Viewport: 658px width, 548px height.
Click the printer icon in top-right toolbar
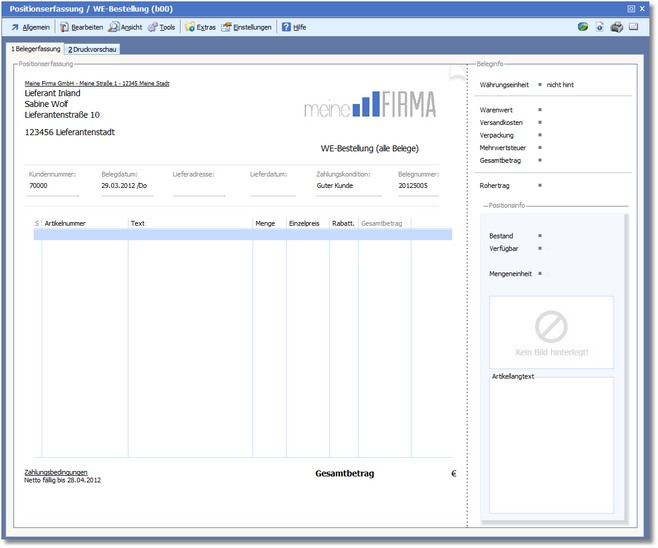pyautogui.click(x=617, y=27)
